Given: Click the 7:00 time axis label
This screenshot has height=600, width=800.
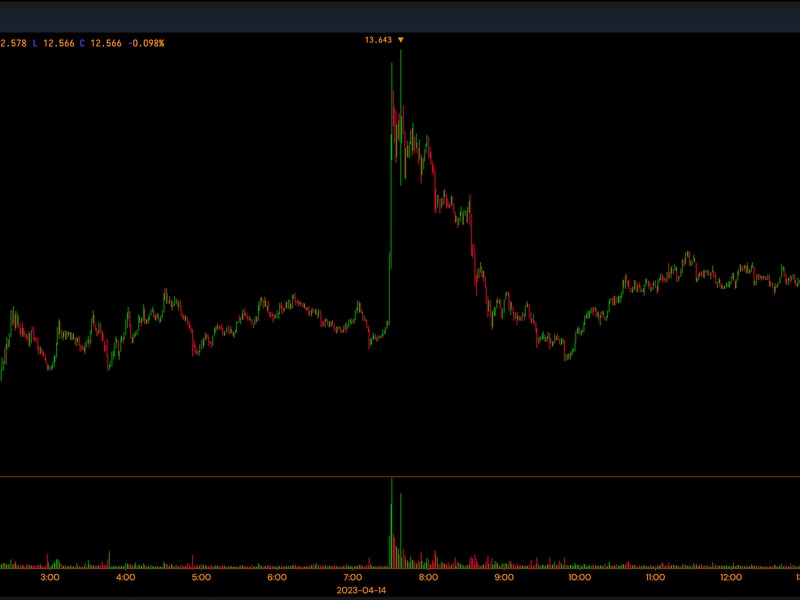Looking at the screenshot, I should [353, 577].
